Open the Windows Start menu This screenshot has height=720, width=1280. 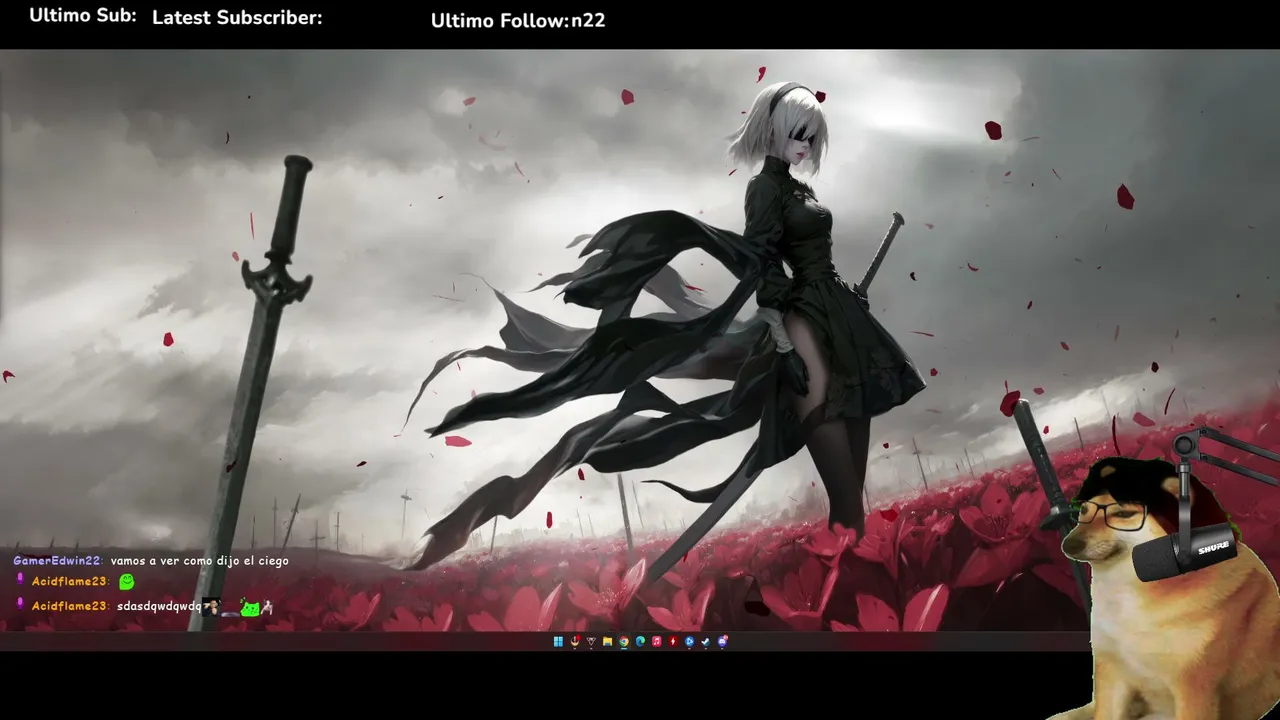point(558,642)
